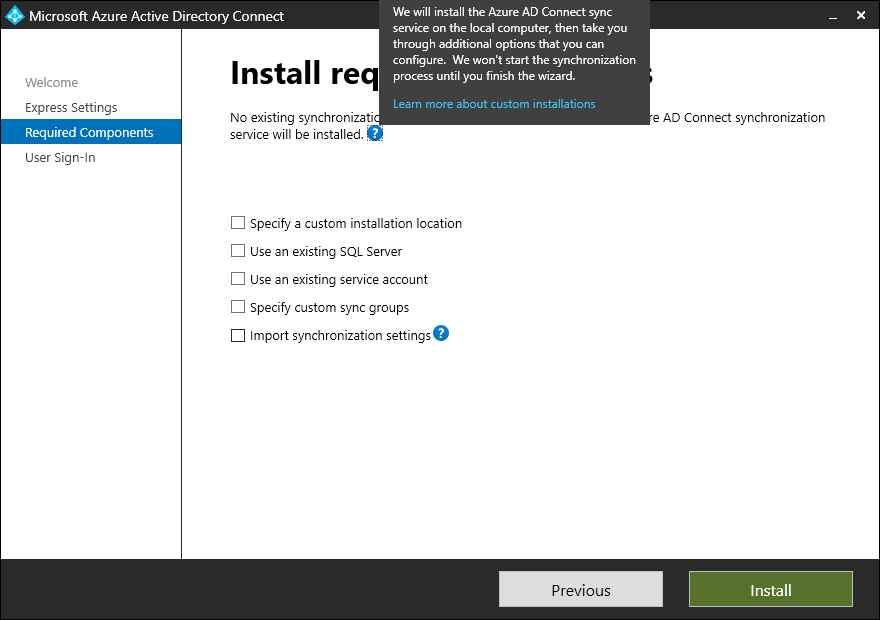Check Import synchronization settings
The height and width of the screenshot is (620, 880).
238,336
